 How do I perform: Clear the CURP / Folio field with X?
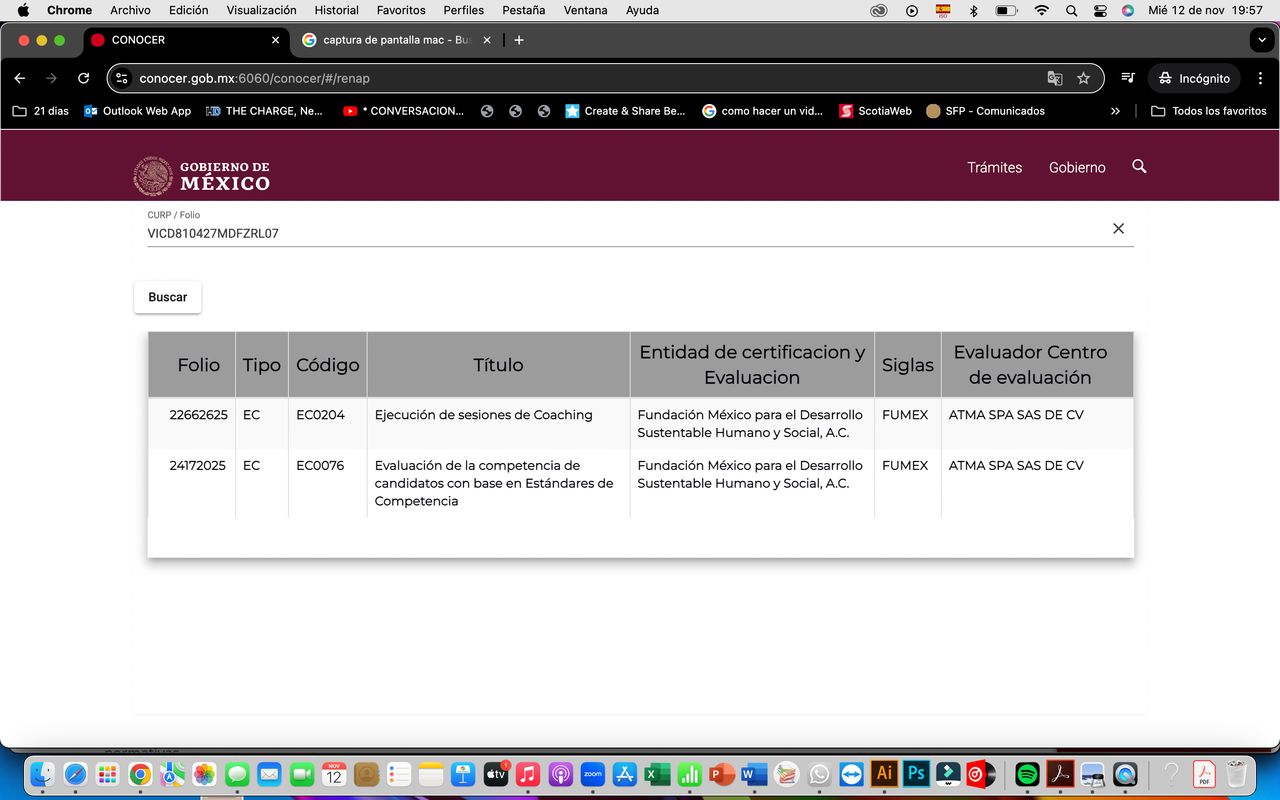tap(1118, 229)
